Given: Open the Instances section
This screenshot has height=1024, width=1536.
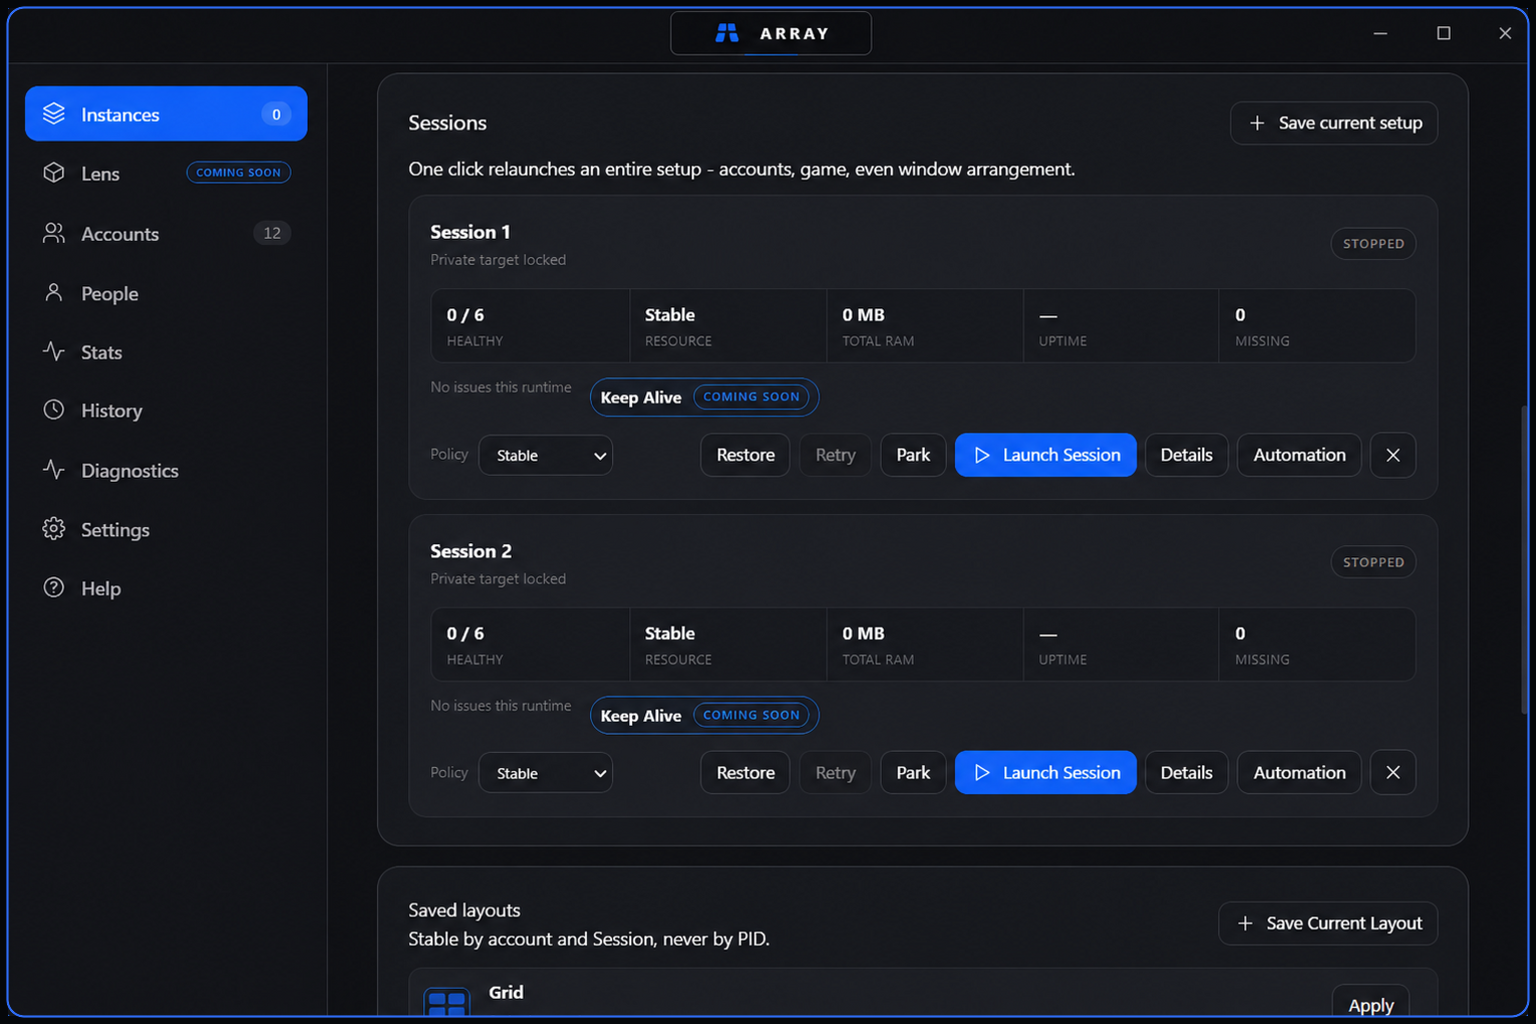Looking at the screenshot, I should click(166, 114).
